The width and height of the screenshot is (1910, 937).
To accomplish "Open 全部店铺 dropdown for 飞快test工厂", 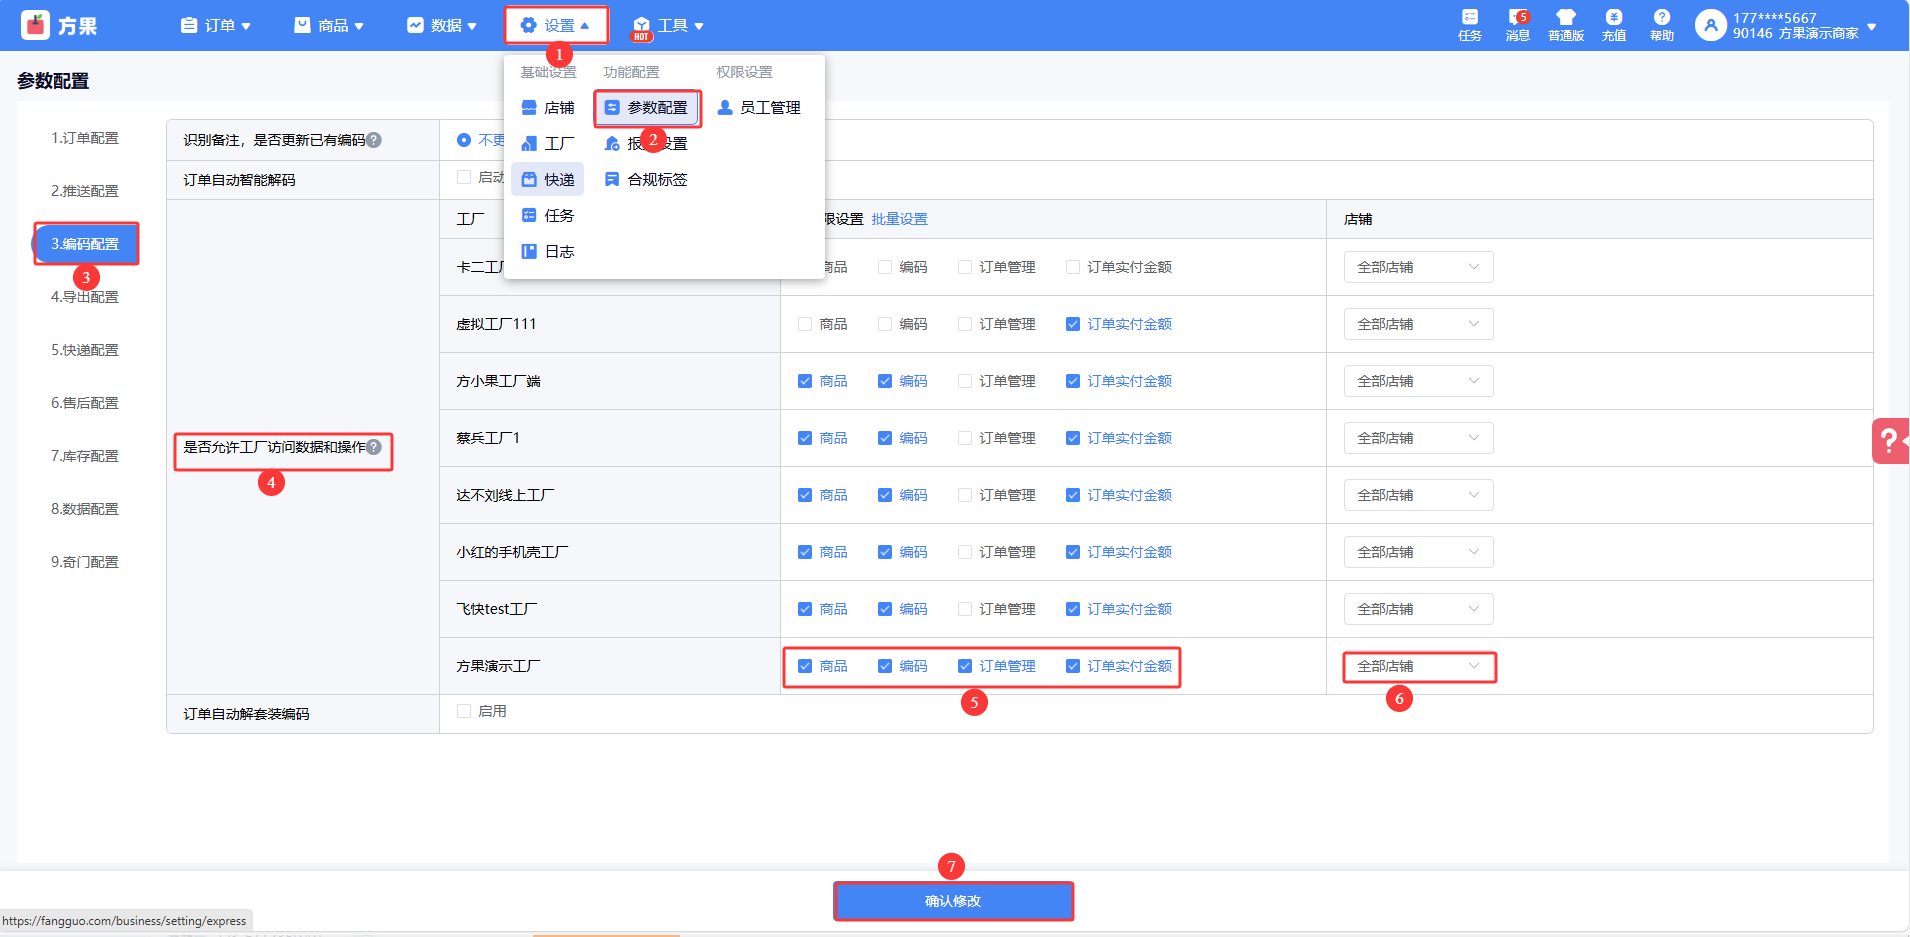I will coord(1417,609).
